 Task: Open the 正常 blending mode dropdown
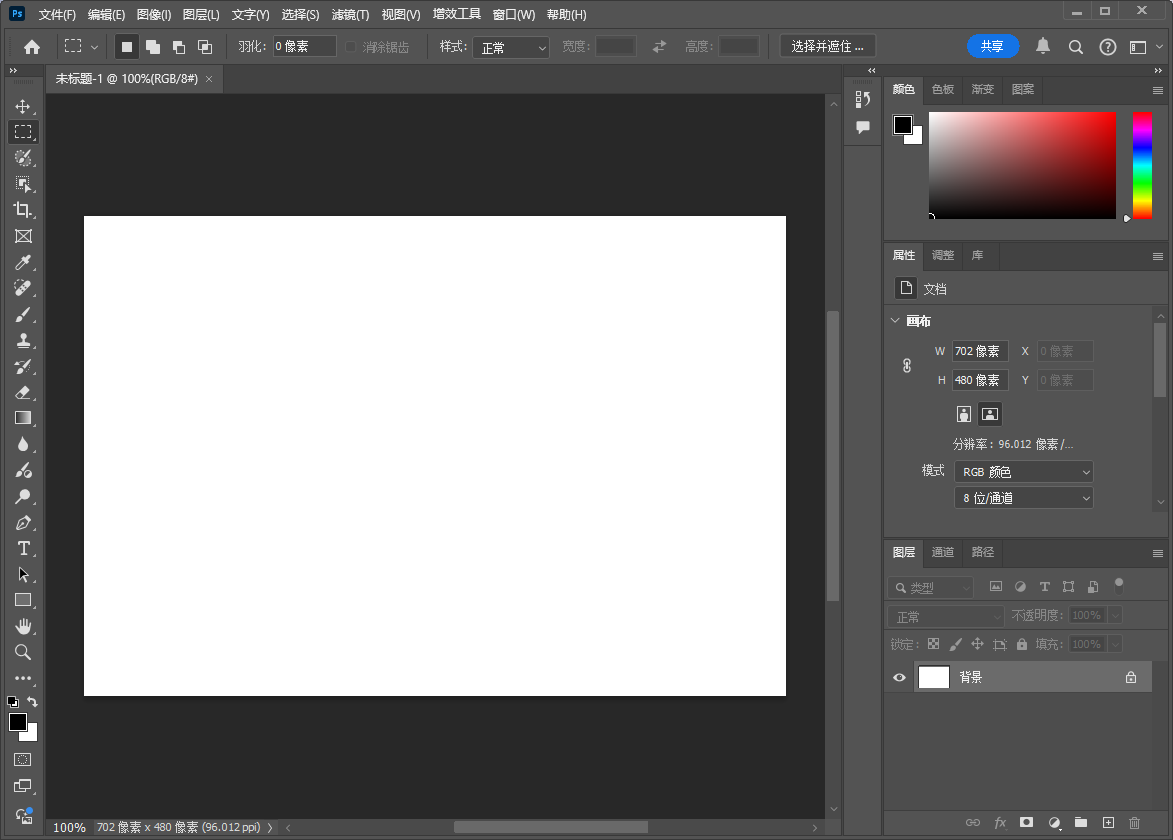pos(945,614)
